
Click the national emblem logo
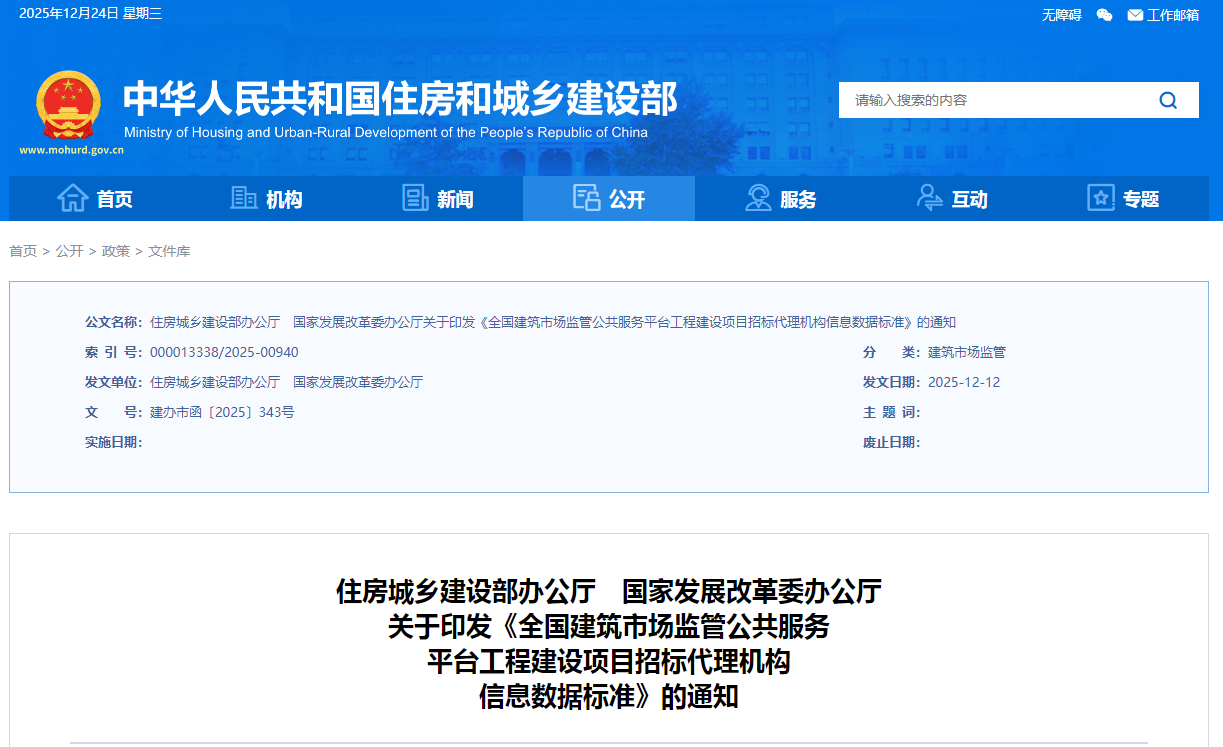[68, 105]
